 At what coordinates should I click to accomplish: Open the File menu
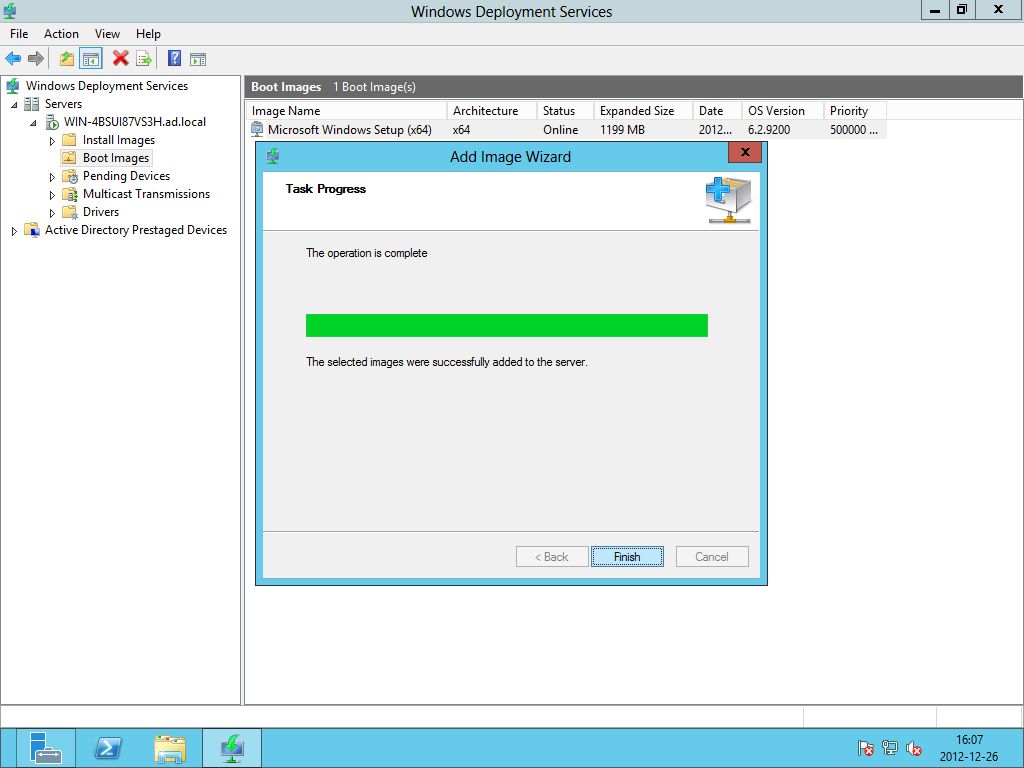click(x=19, y=34)
